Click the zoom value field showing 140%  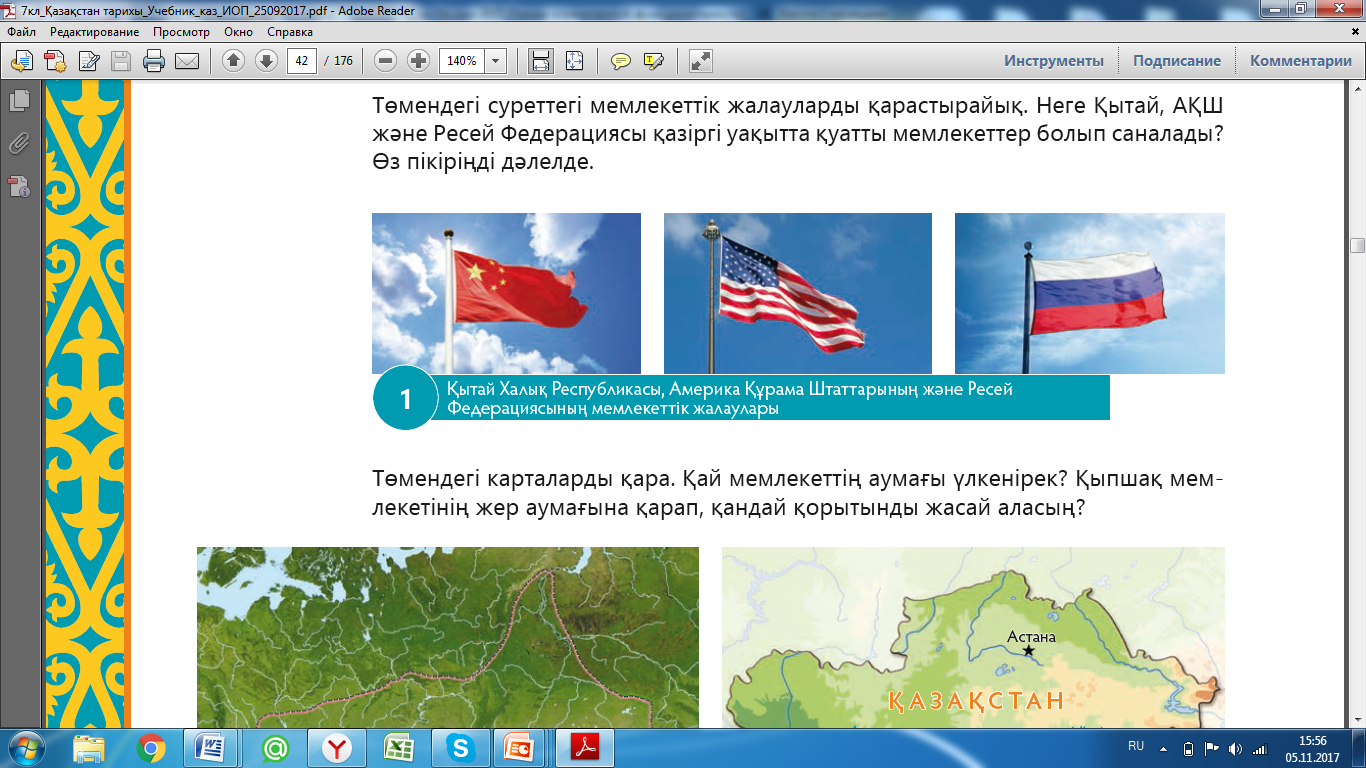click(x=463, y=61)
